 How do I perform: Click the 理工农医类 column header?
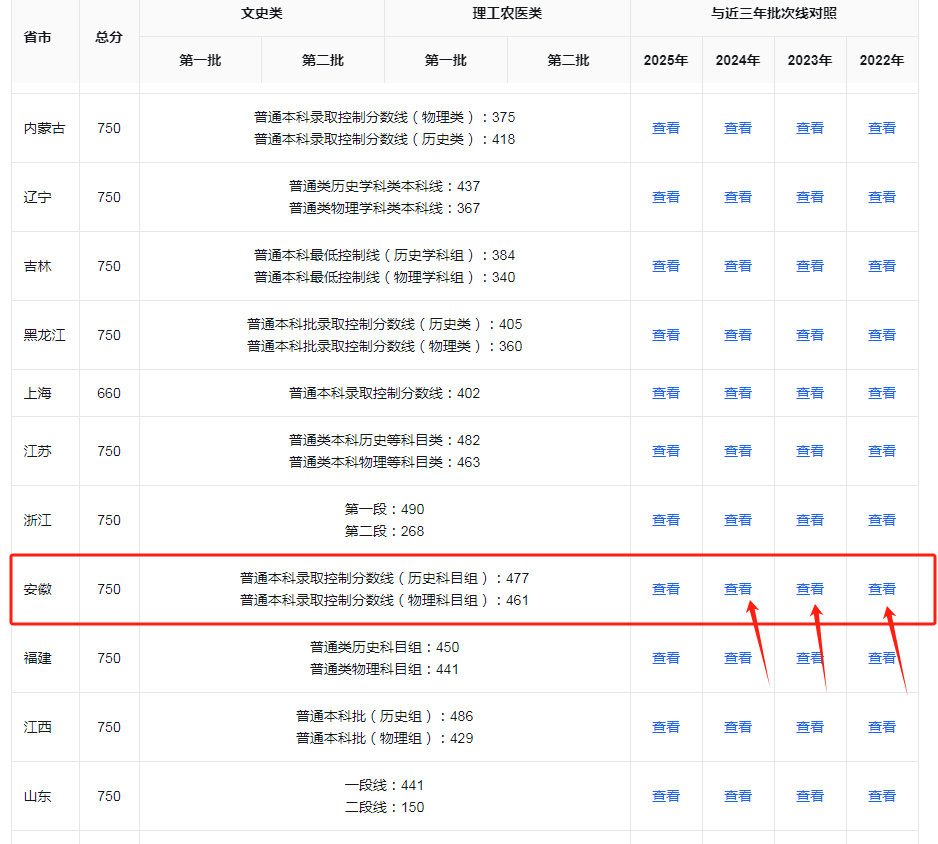507,13
